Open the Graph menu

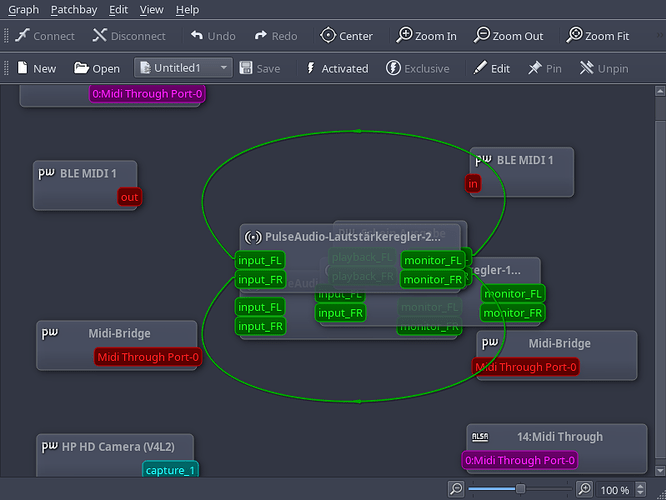pyautogui.click(x=23, y=9)
